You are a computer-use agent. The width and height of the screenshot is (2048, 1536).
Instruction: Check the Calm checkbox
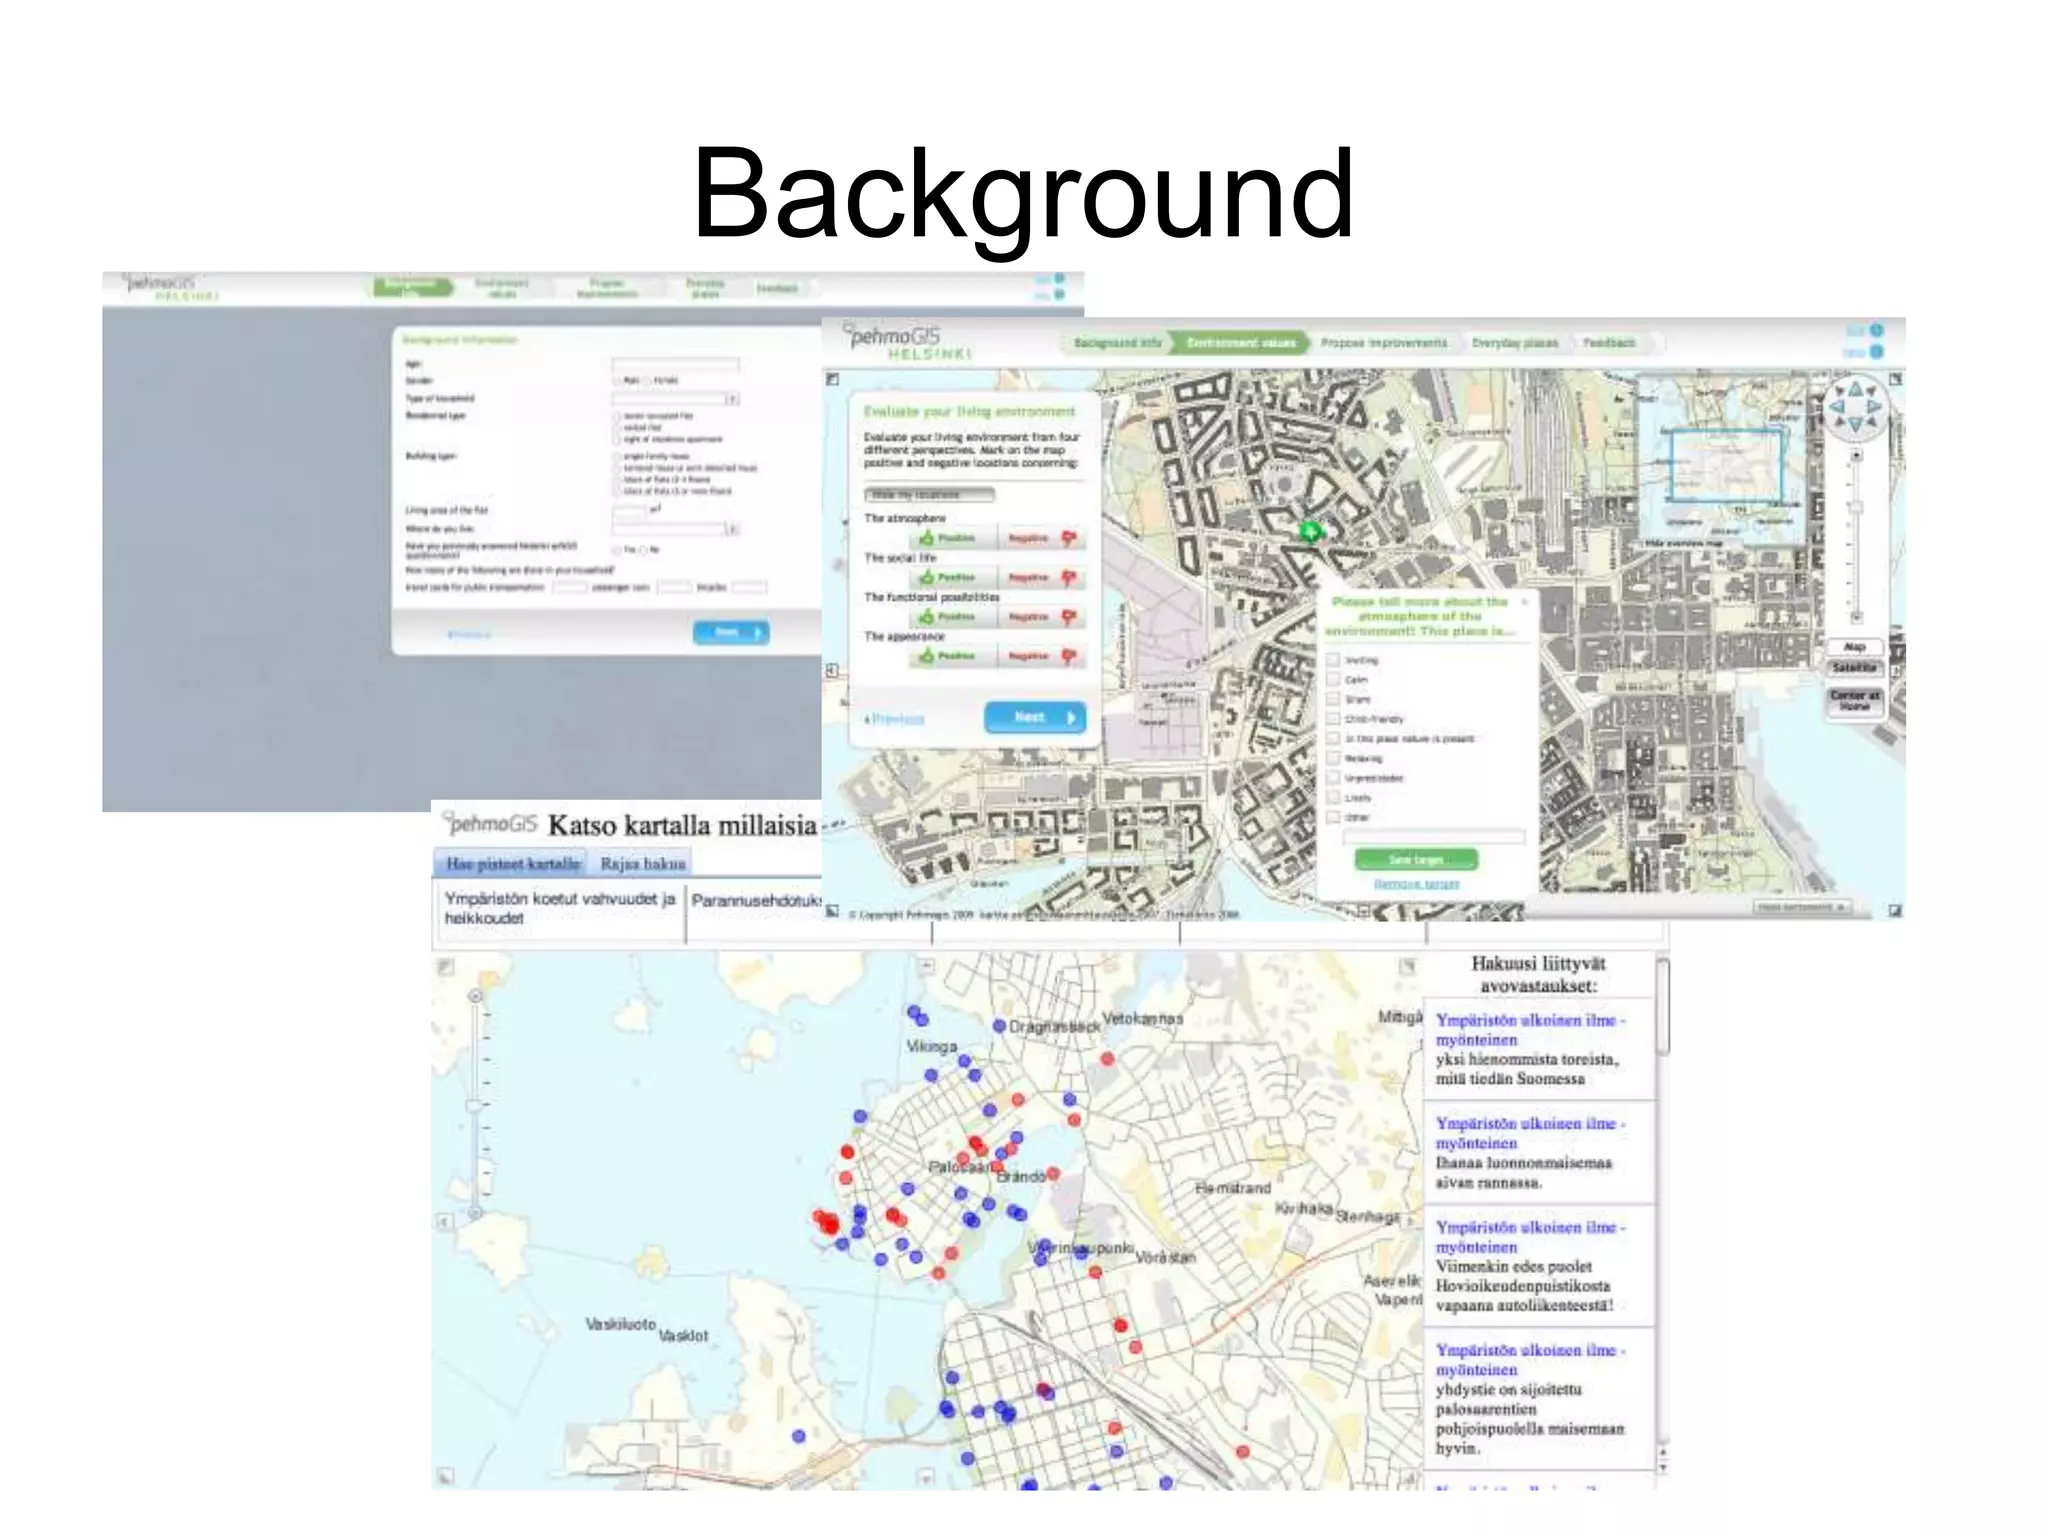pos(1333,679)
